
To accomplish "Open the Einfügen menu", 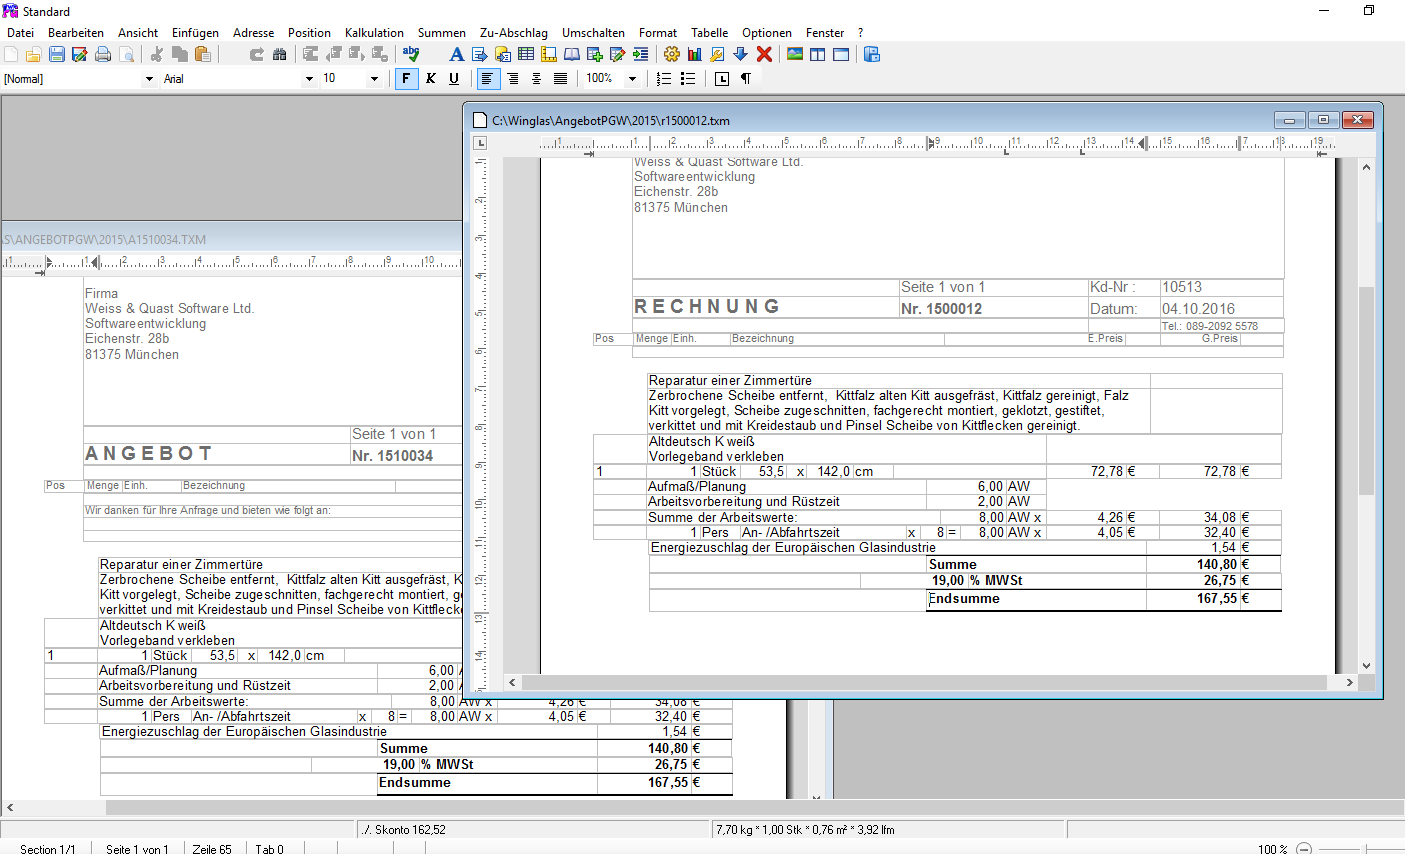I will (x=195, y=33).
